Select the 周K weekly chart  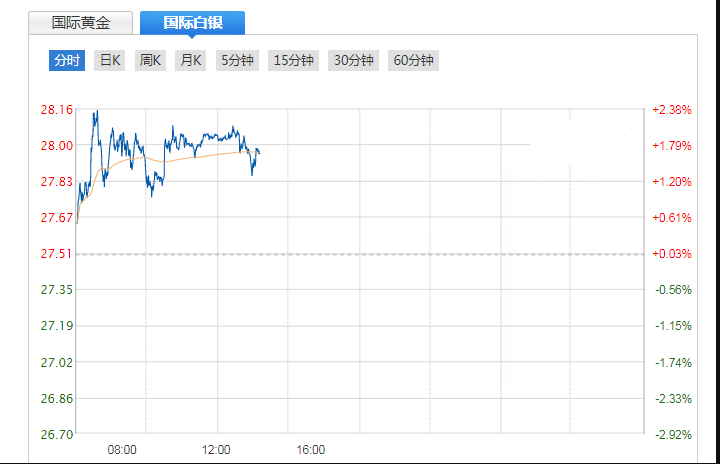150,61
